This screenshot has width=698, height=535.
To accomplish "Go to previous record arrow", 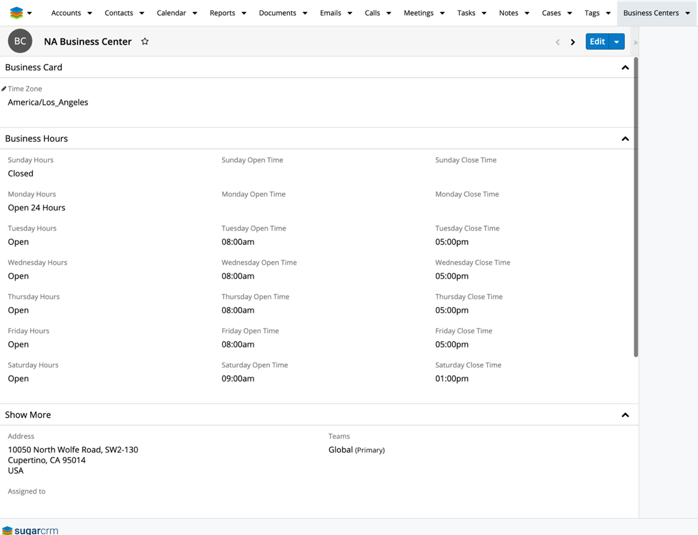I will (x=558, y=42).
